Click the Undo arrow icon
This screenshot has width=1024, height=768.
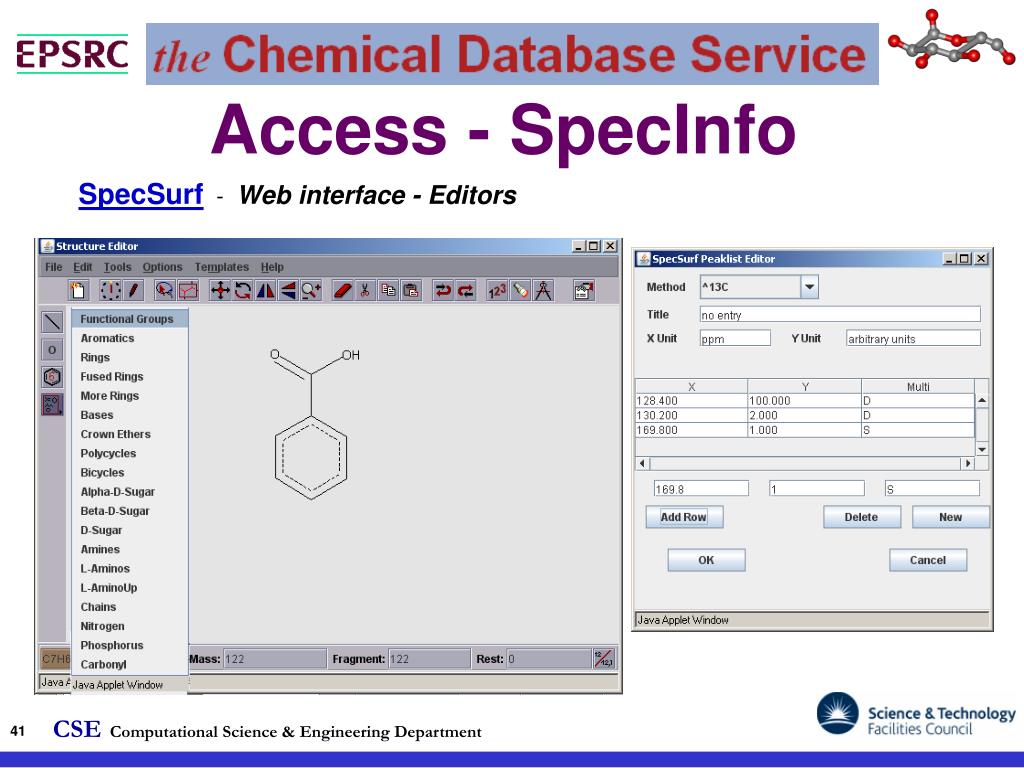(x=443, y=290)
